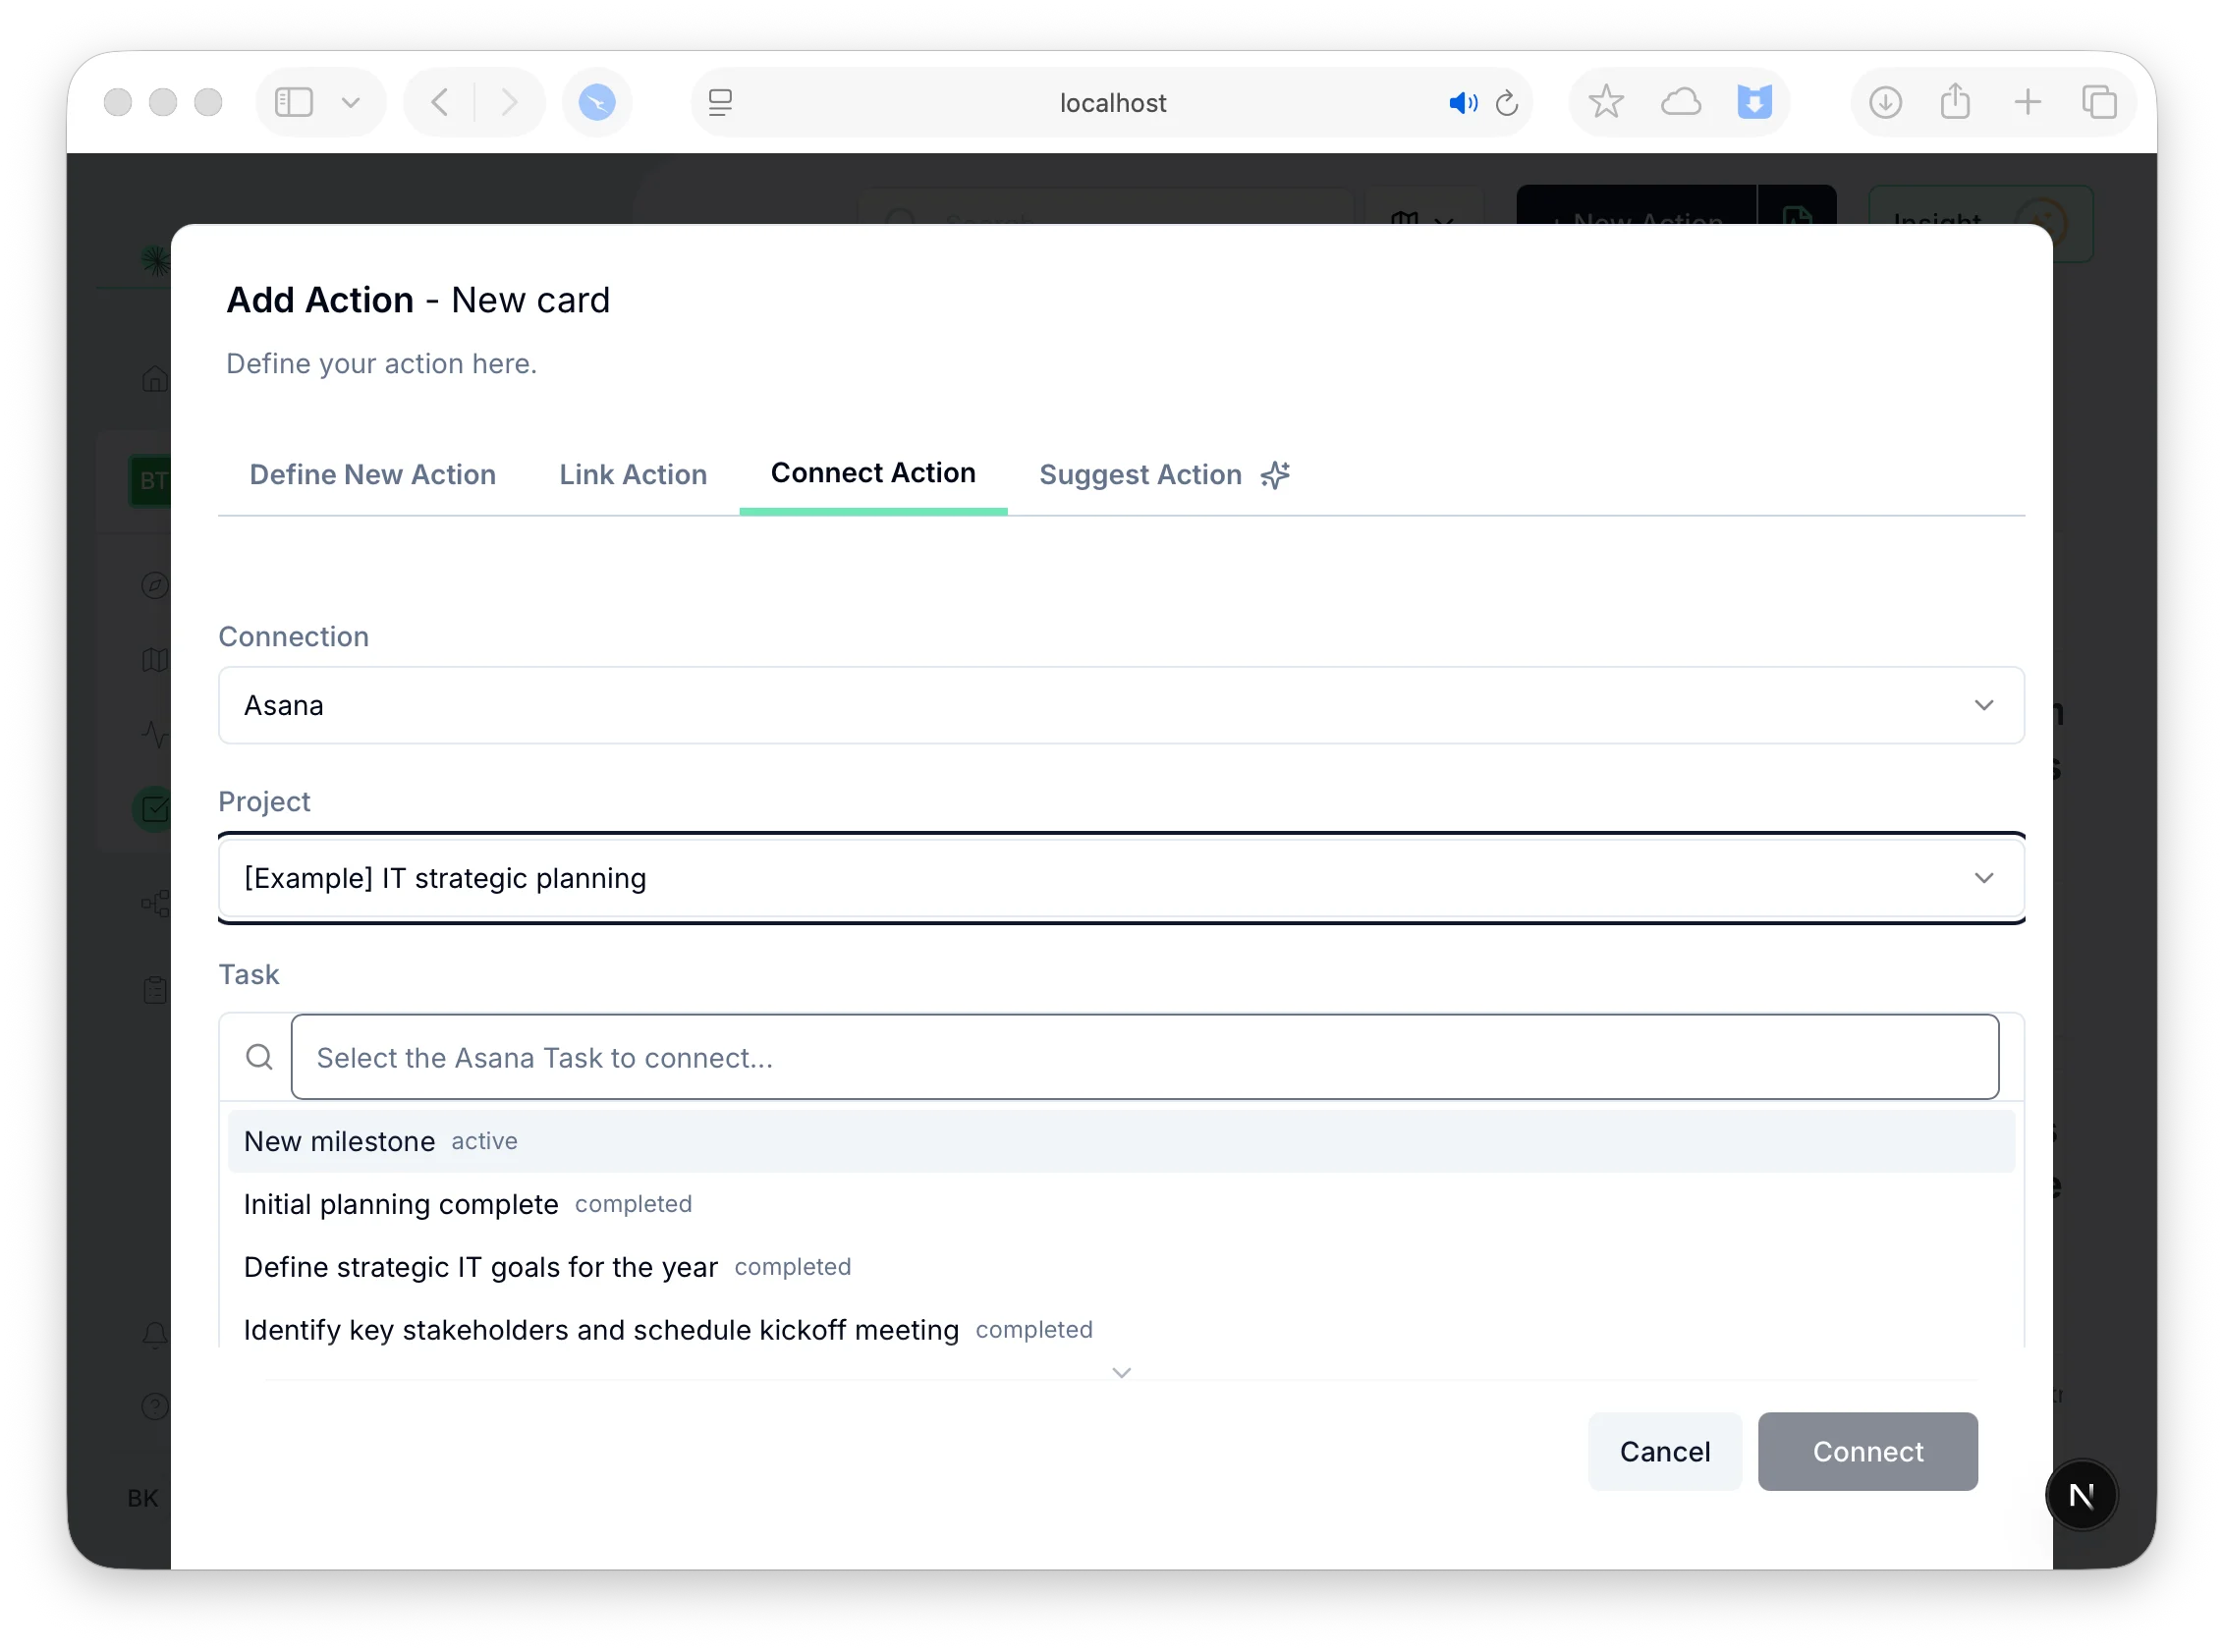
Task: Click the BK user initials
Action: point(143,1497)
